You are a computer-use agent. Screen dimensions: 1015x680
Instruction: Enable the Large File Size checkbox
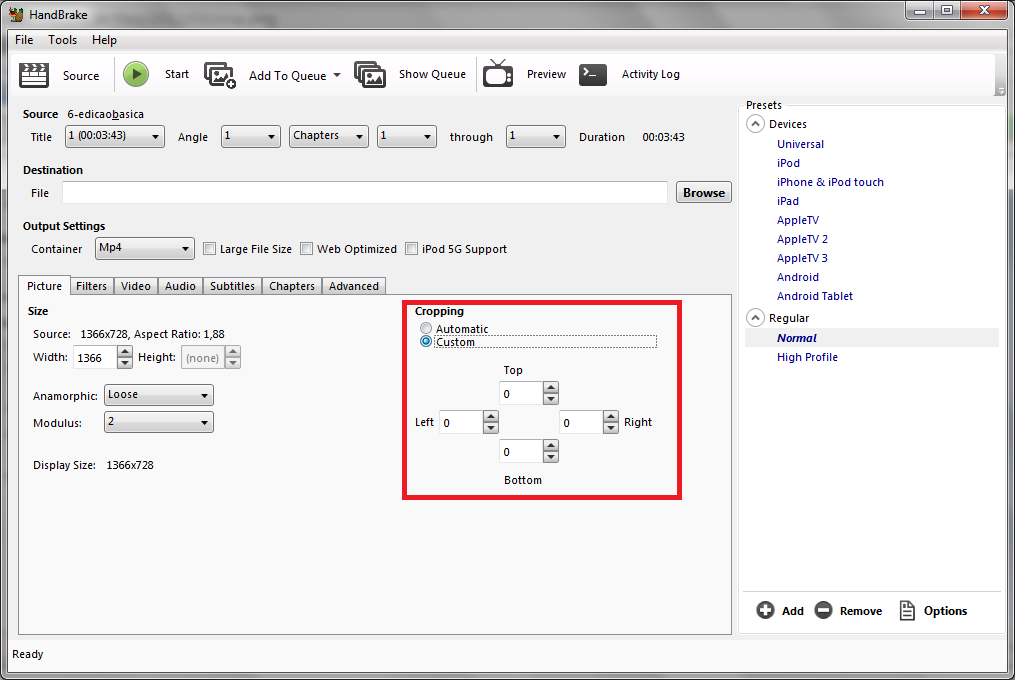click(x=209, y=249)
